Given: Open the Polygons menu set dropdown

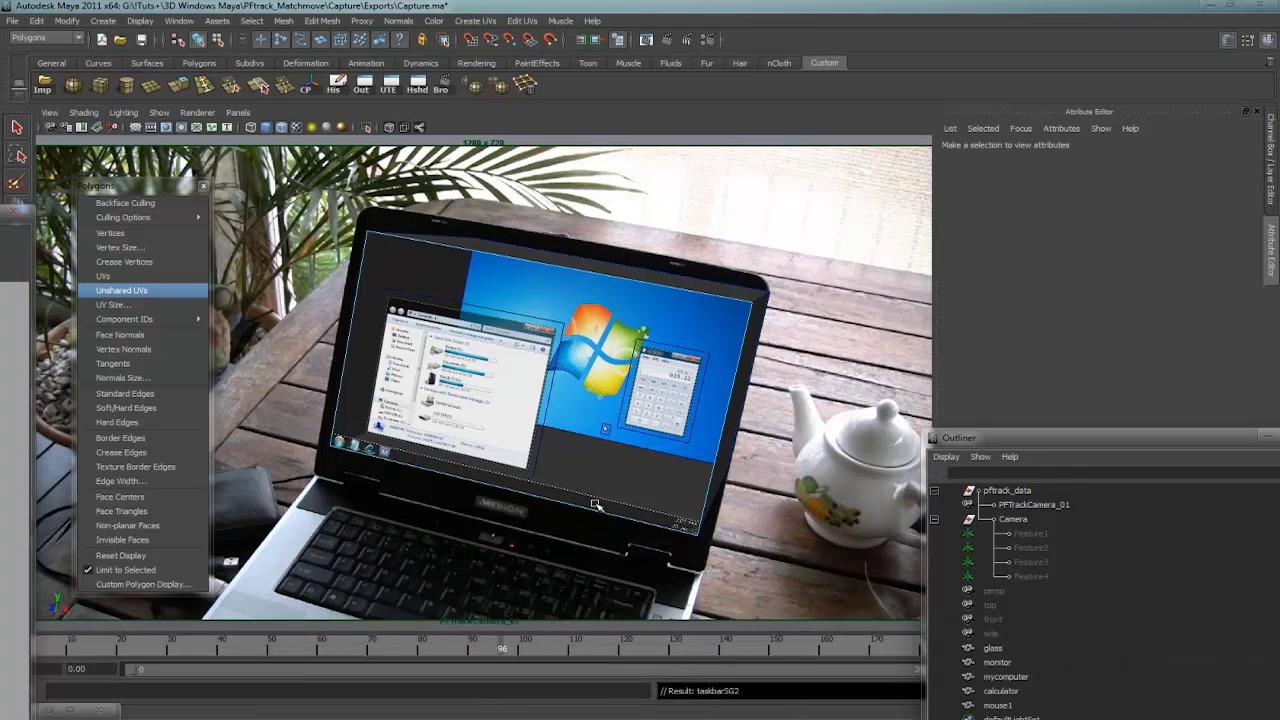Looking at the screenshot, I should pyautogui.click(x=47, y=38).
